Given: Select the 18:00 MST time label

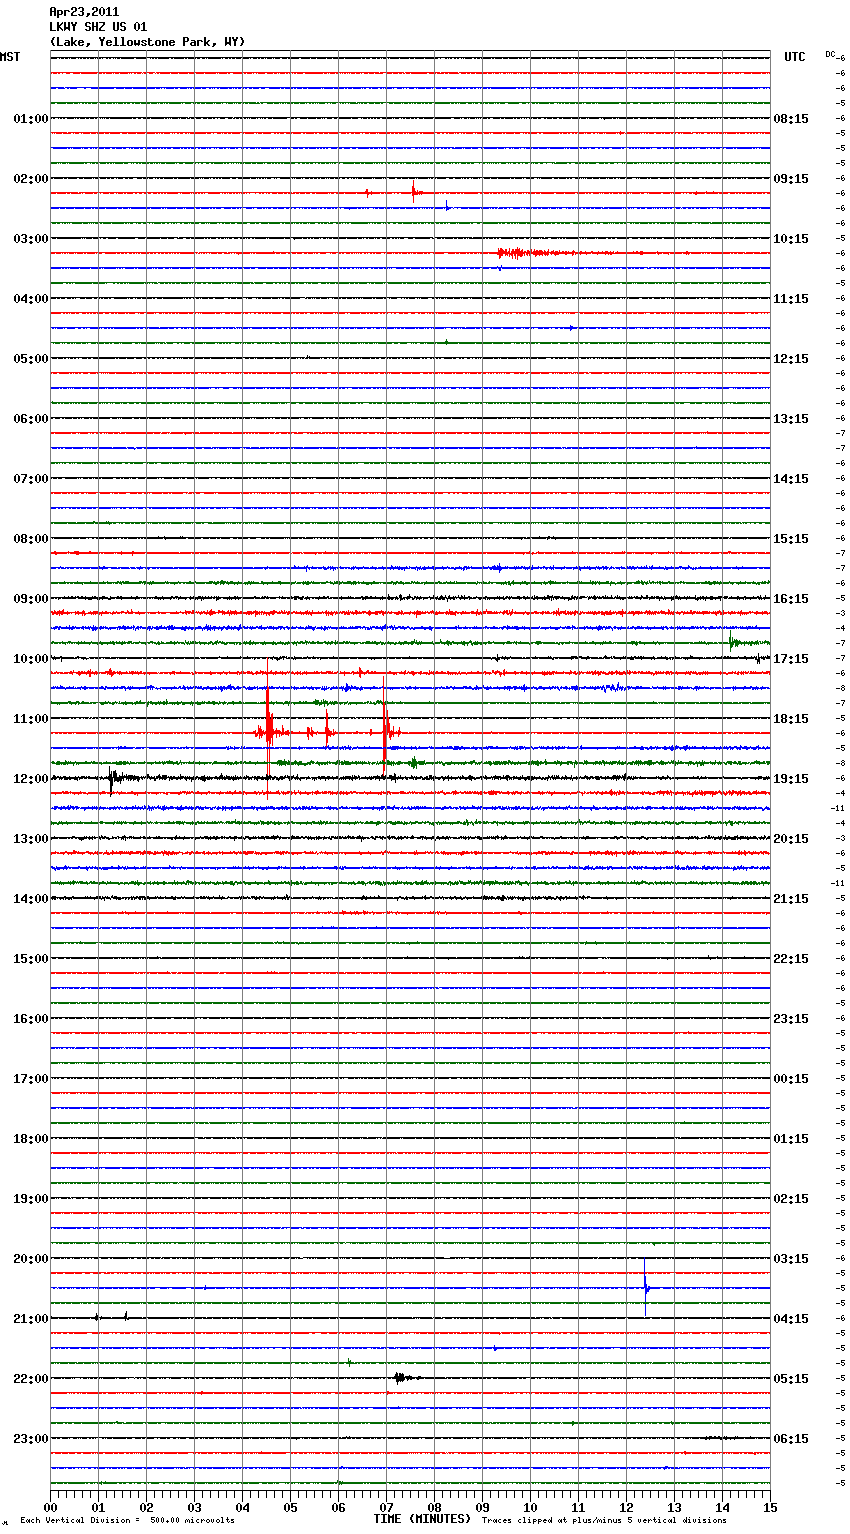Looking at the screenshot, I should 30,1138.
